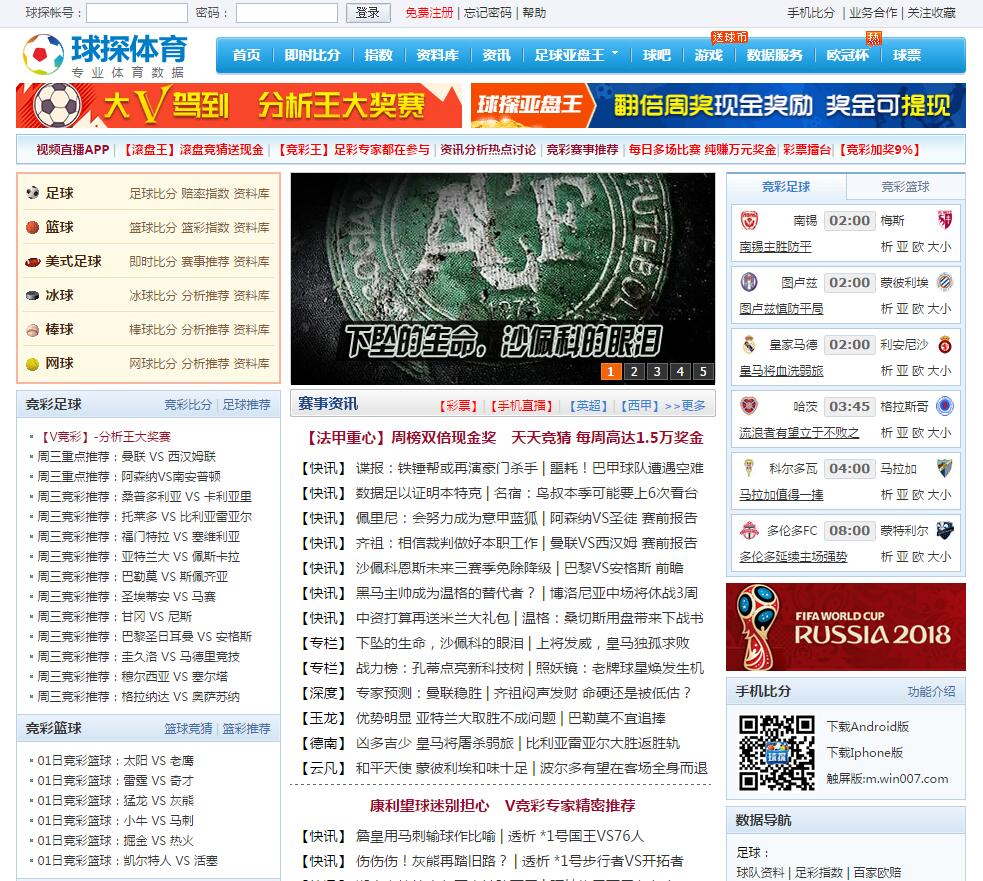Click the 忘记密码 link
The image size is (983, 881).
pos(488,13)
